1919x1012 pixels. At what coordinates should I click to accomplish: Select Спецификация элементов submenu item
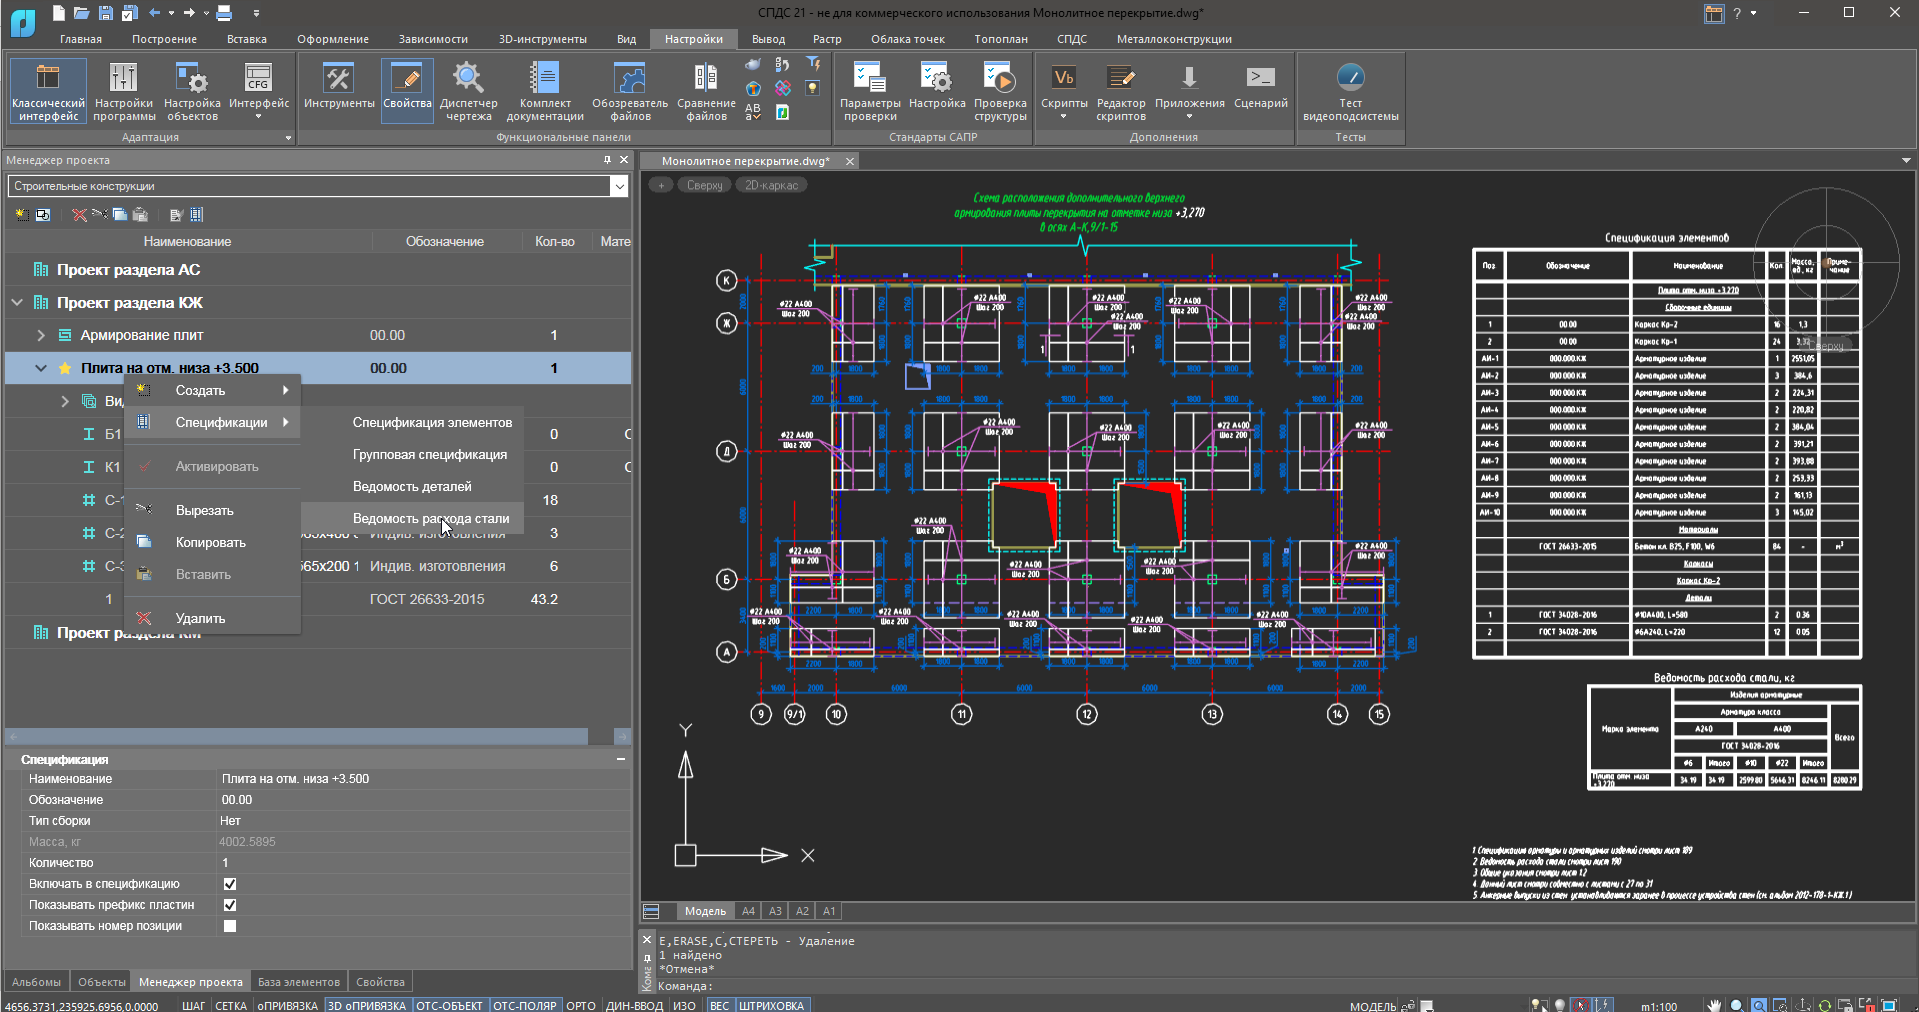pos(432,422)
